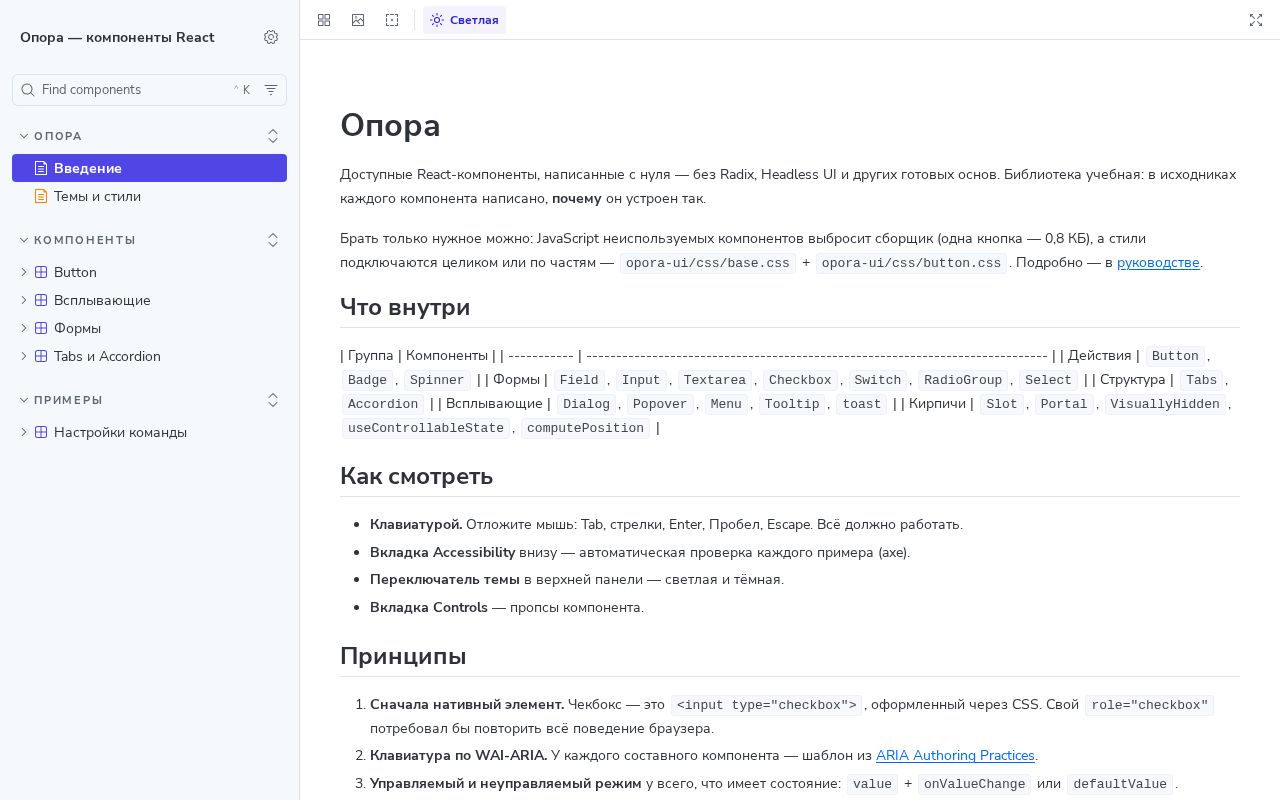This screenshot has width=1280, height=800.
Task: Open the sidebar settings gear menu
Action: (x=271, y=37)
